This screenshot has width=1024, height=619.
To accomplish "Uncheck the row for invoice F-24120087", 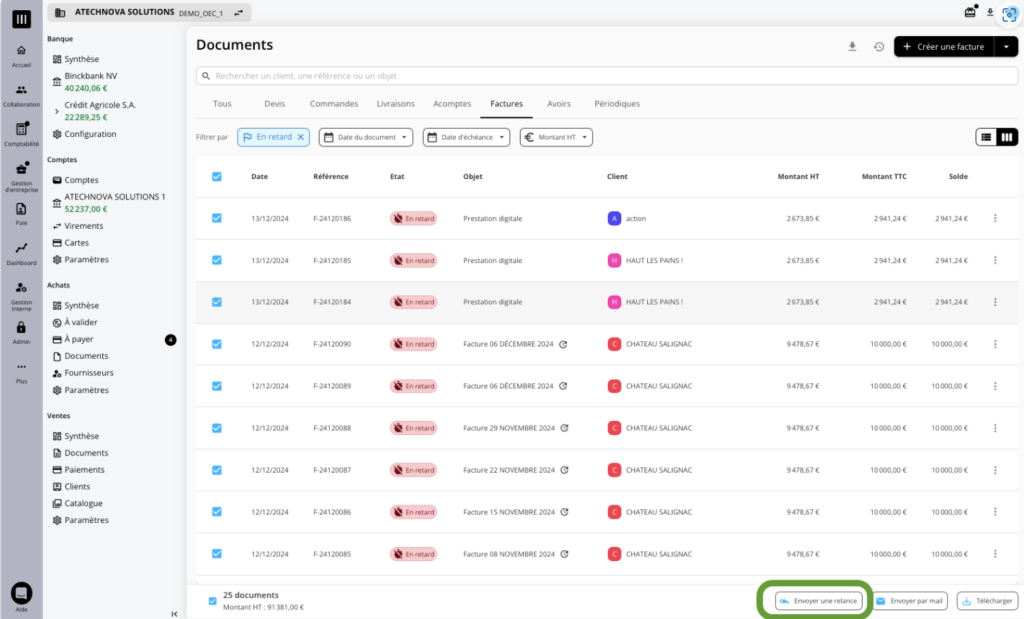I will click(x=217, y=470).
